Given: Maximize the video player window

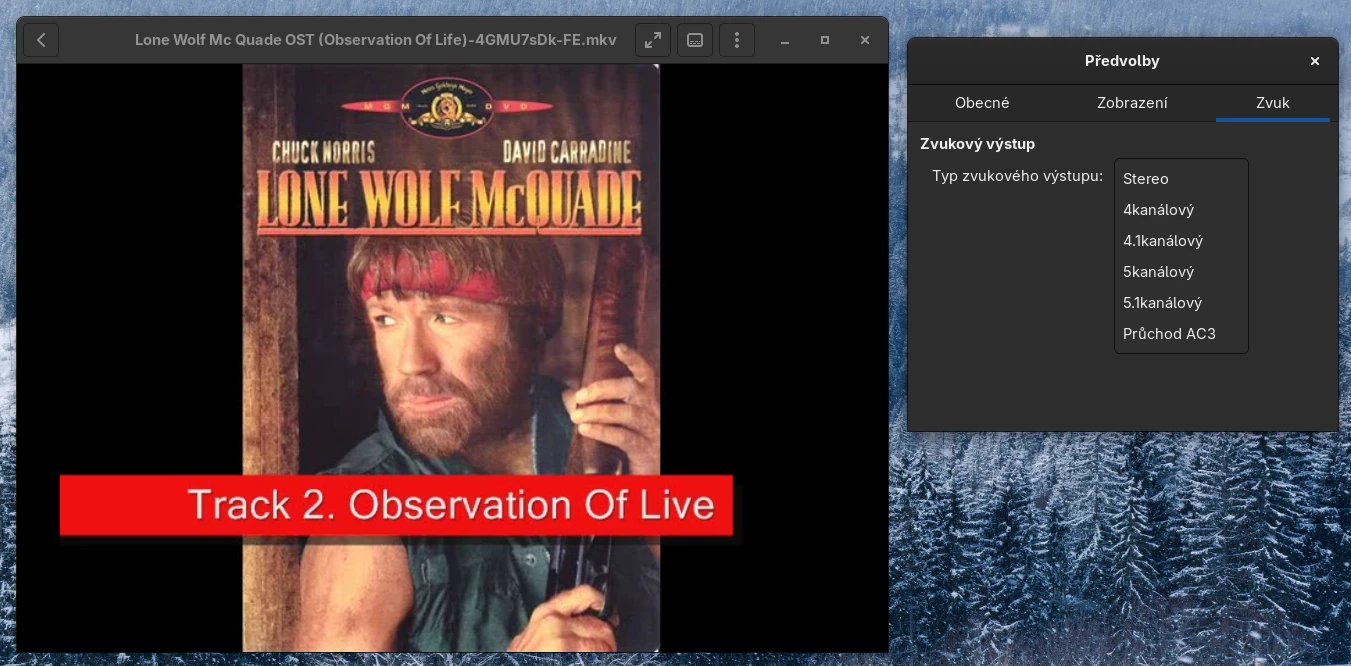Looking at the screenshot, I should click(825, 40).
